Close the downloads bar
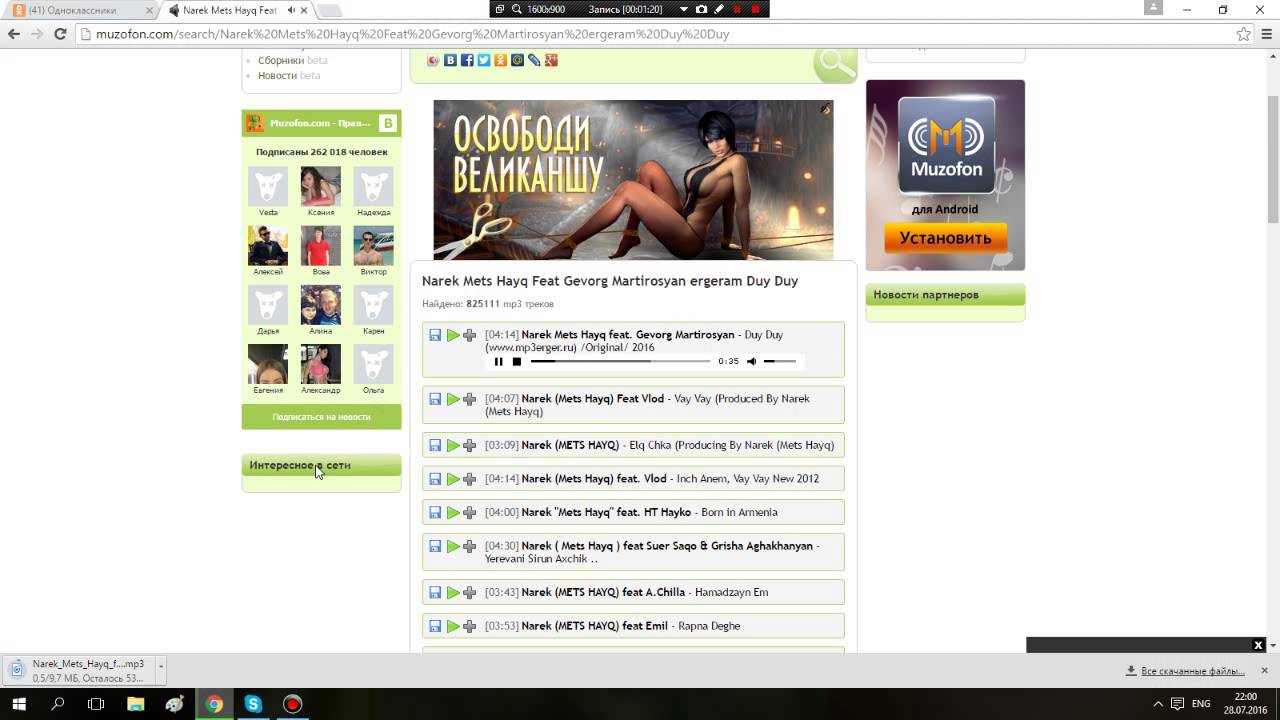The image size is (1280, 720). [x=1265, y=670]
